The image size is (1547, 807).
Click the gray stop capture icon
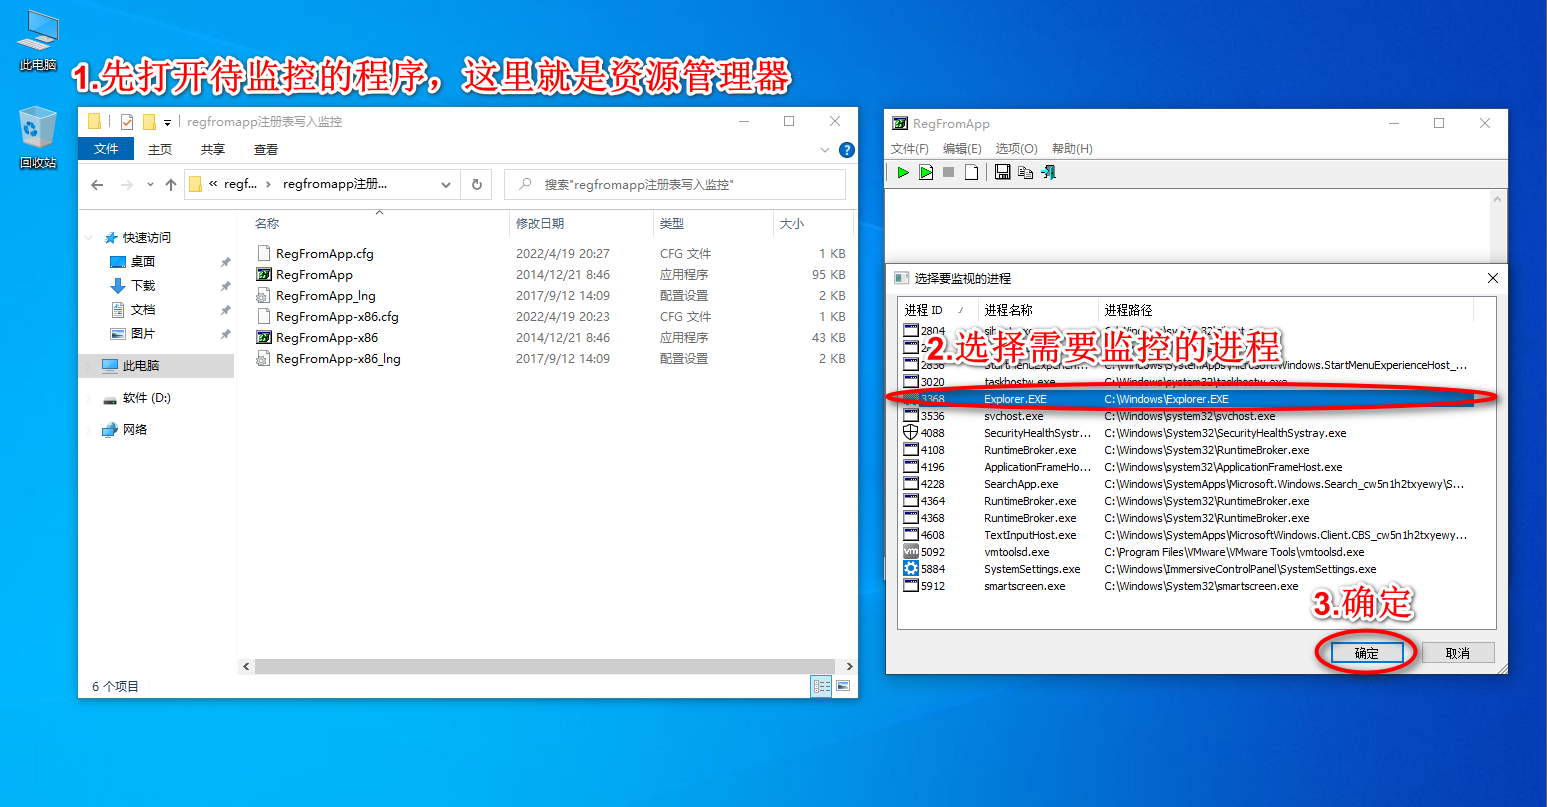click(948, 173)
